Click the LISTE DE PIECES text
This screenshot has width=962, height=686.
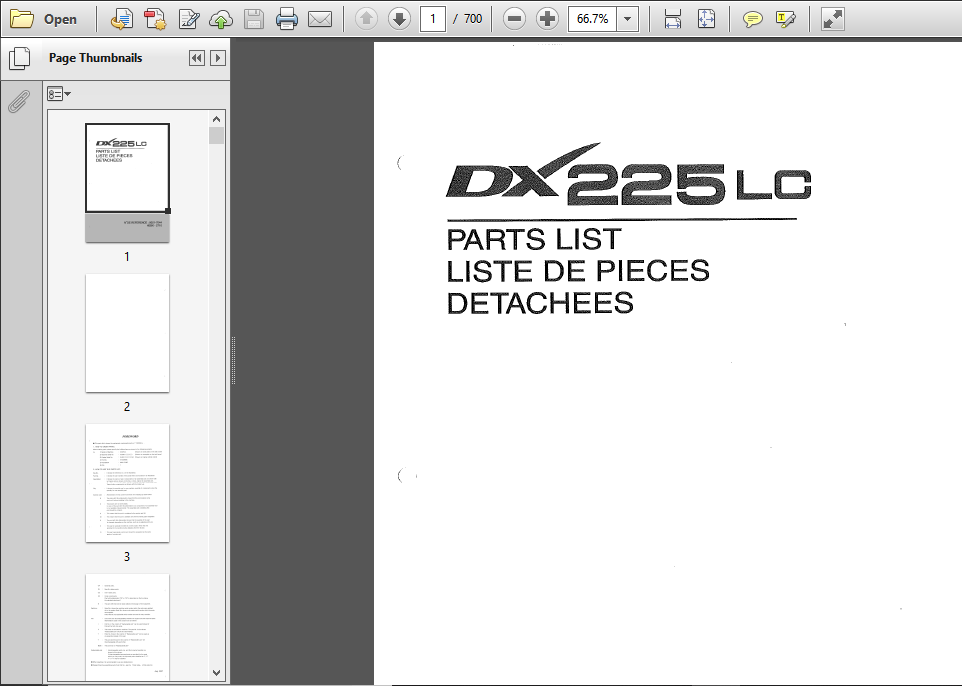pos(578,271)
